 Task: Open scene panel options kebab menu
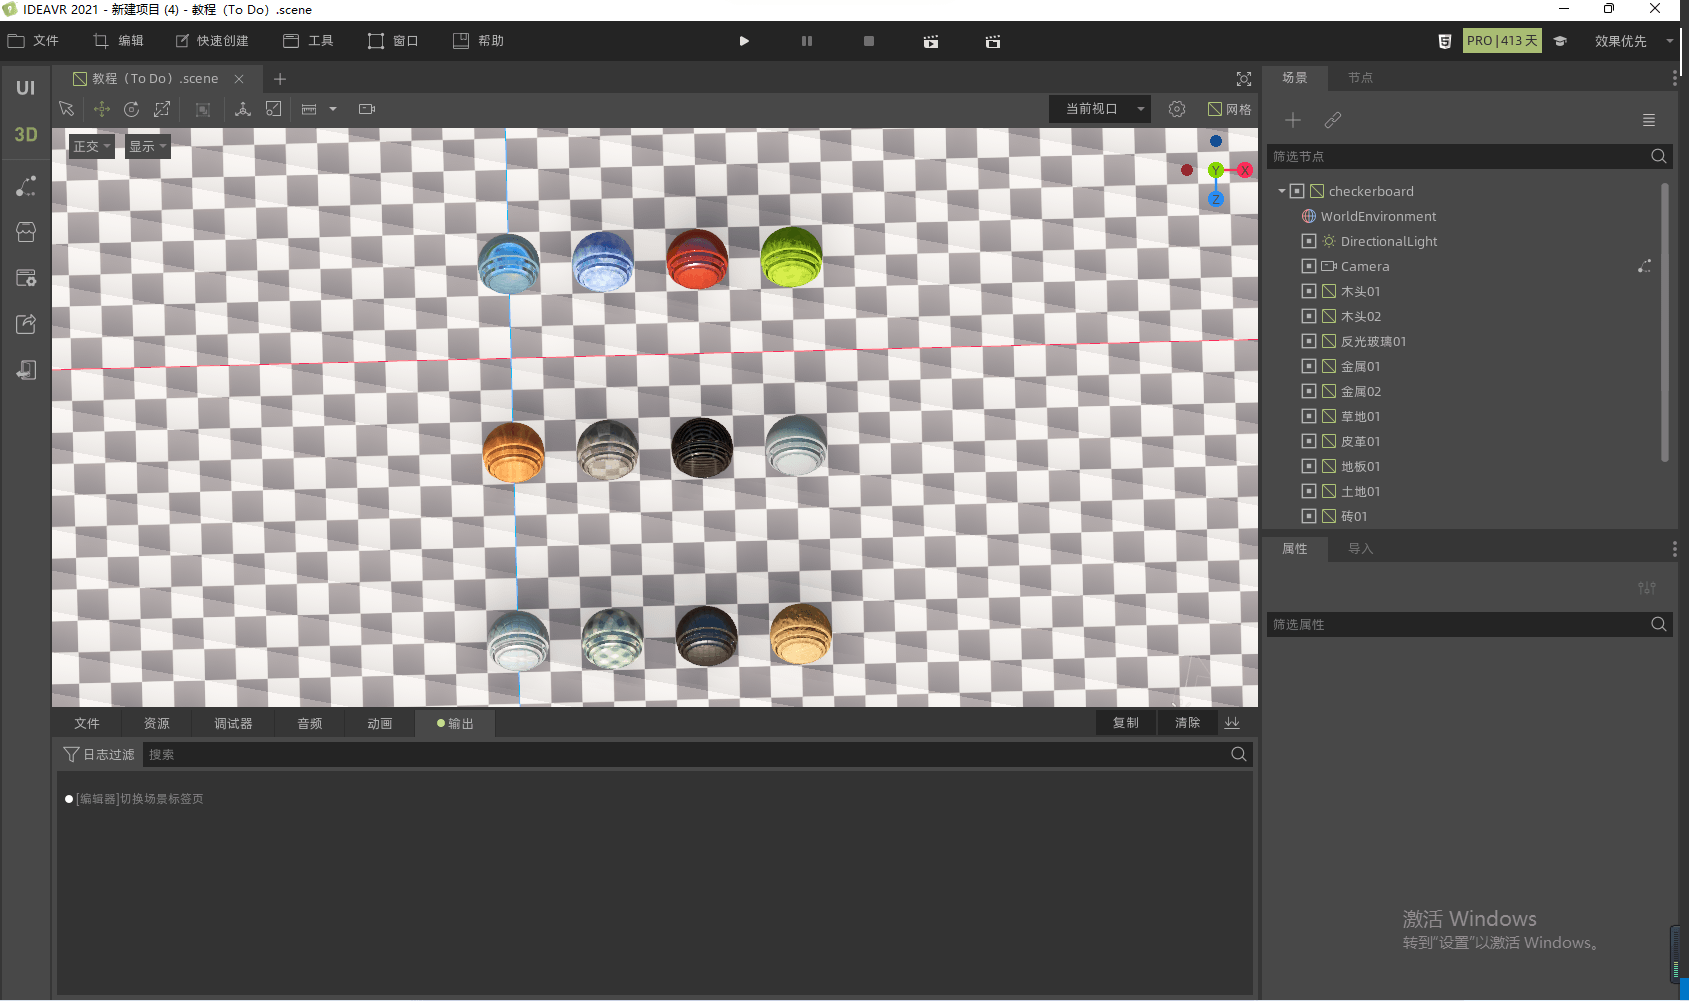click(1675, 78)
